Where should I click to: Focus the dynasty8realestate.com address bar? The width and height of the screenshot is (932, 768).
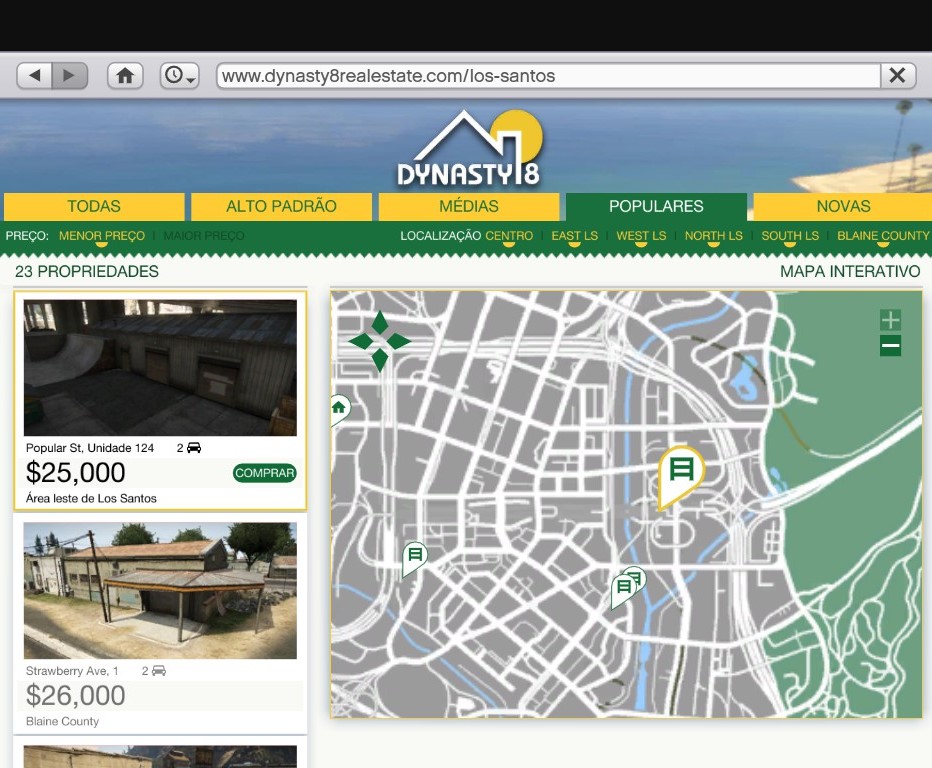click(548, 75)
